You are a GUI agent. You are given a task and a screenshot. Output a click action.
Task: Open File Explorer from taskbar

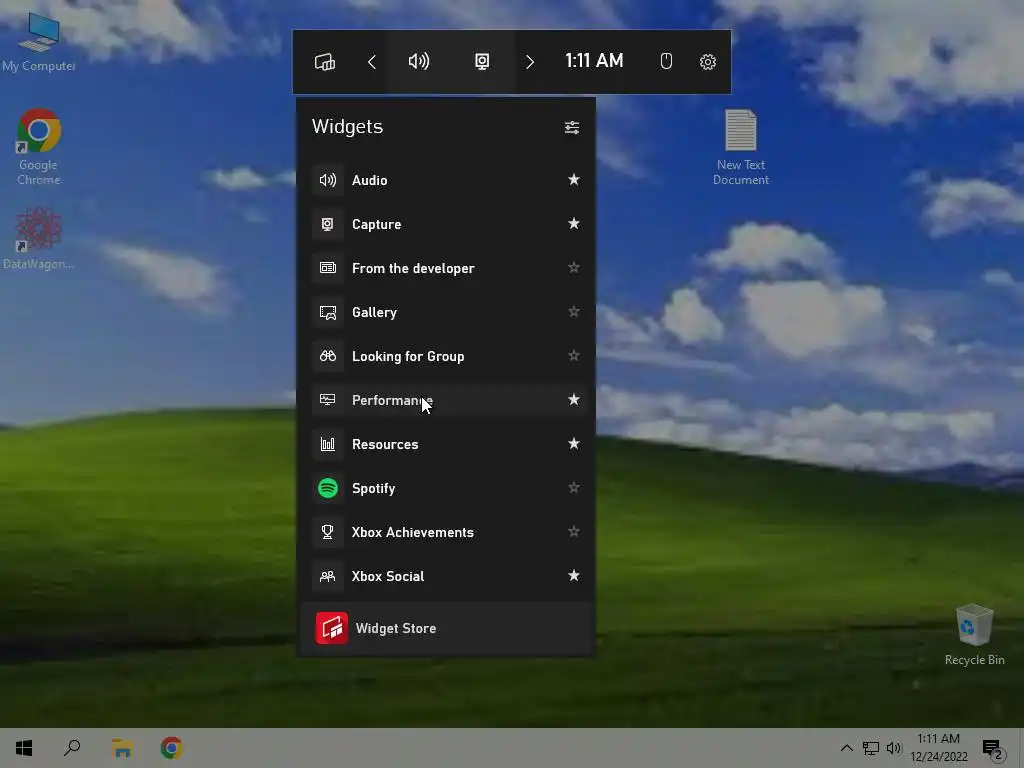[x=122, y=748]
